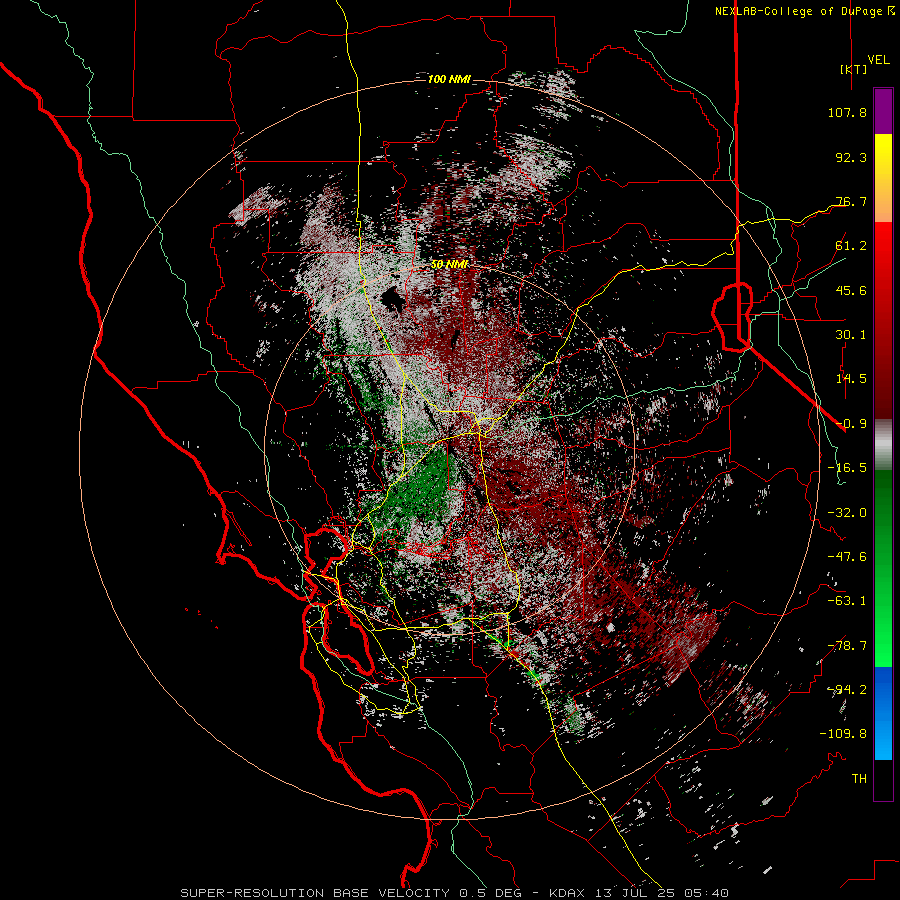Click the -32.0 velocity scale value

pyautogui.click(x=847, y=513)
